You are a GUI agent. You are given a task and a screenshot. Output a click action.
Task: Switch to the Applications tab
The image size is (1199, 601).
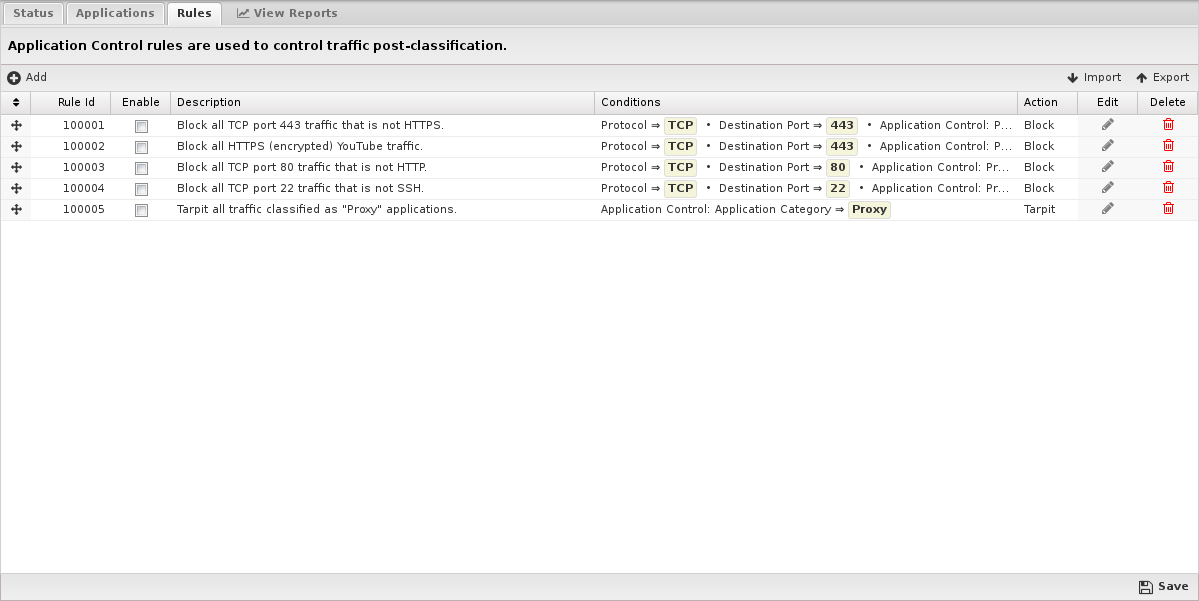[115, 13]
